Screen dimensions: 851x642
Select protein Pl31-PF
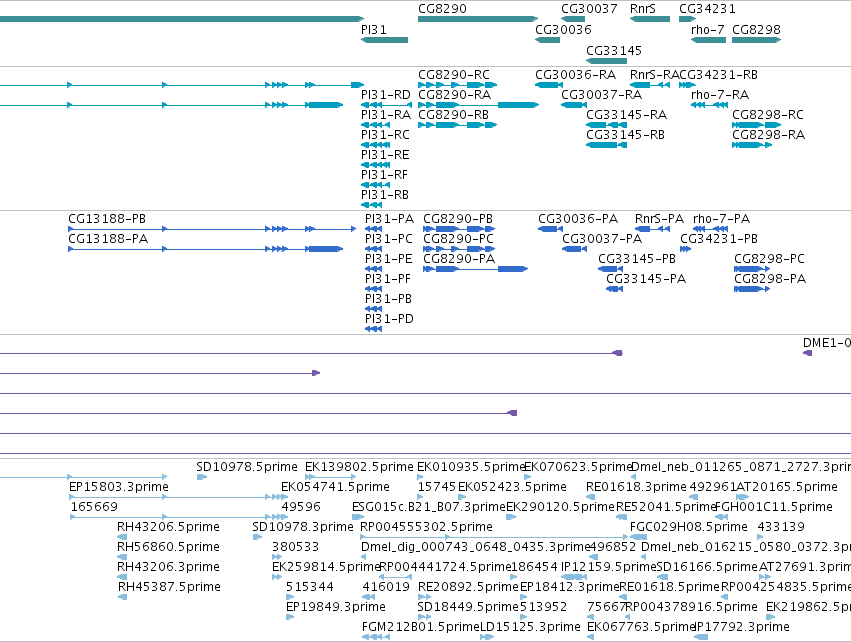point(373,289)
